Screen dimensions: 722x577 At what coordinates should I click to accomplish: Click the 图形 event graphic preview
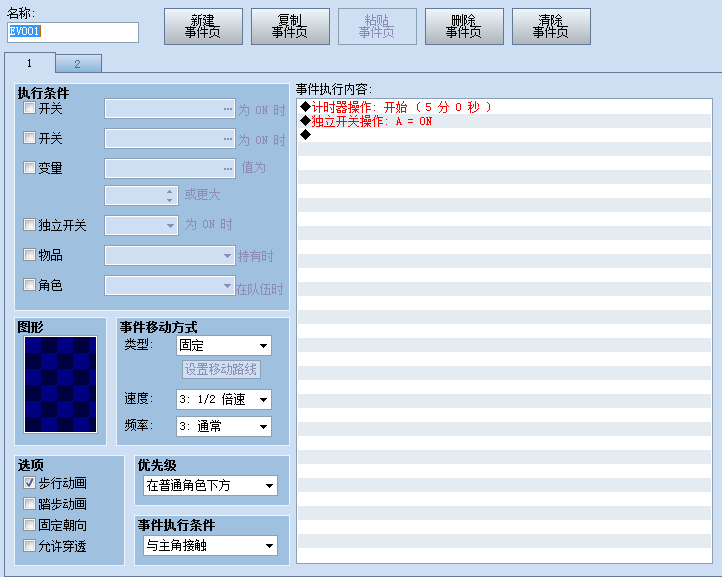point(60,385)
